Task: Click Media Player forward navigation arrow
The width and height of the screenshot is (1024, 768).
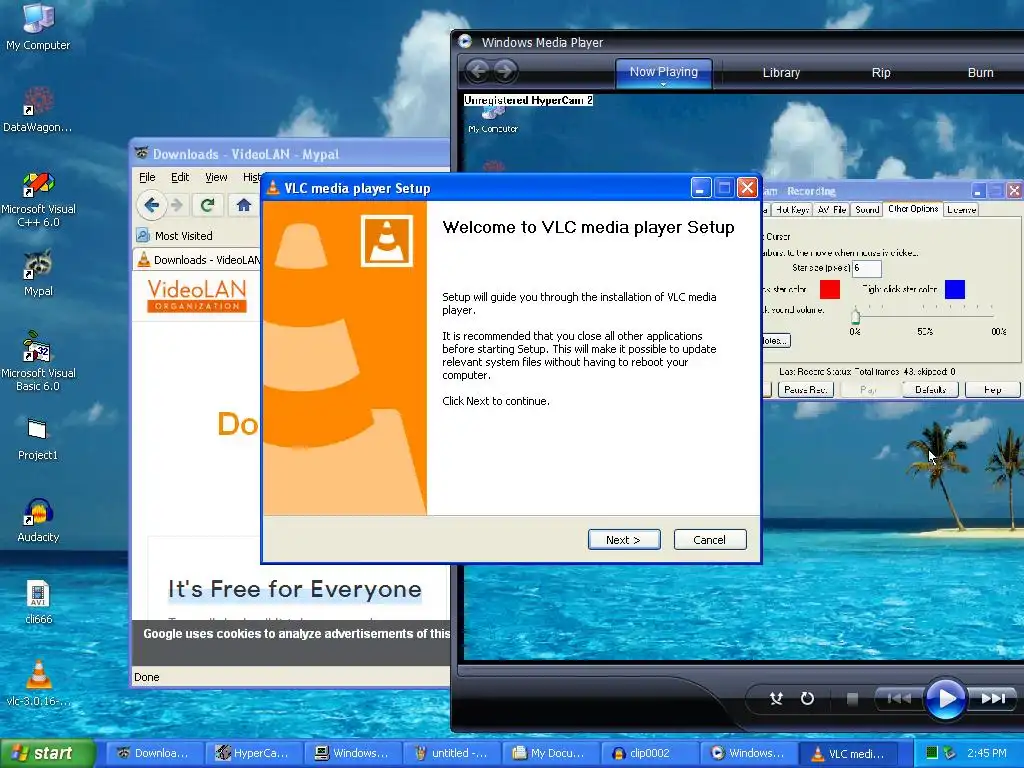Action: (505, 71)
